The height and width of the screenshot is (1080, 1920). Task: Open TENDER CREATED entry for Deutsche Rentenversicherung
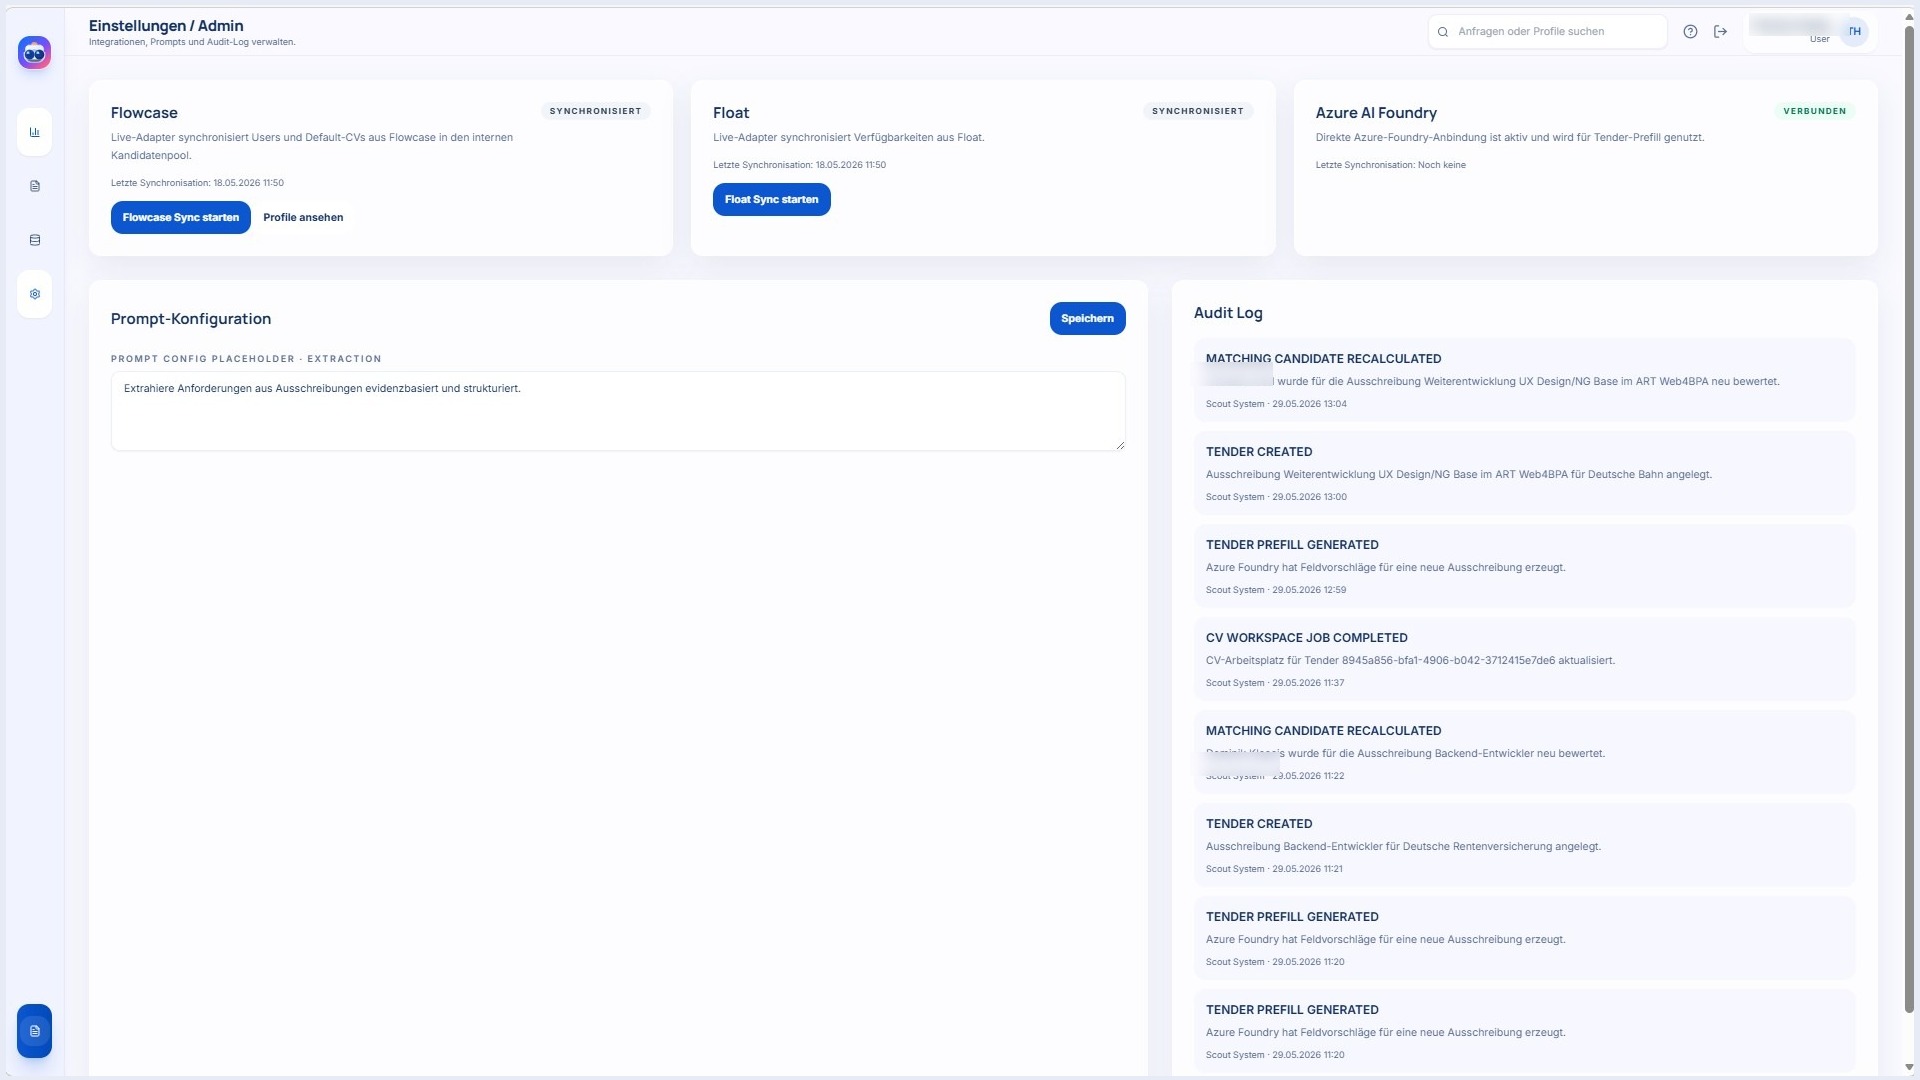click(x=1524, y=845)
